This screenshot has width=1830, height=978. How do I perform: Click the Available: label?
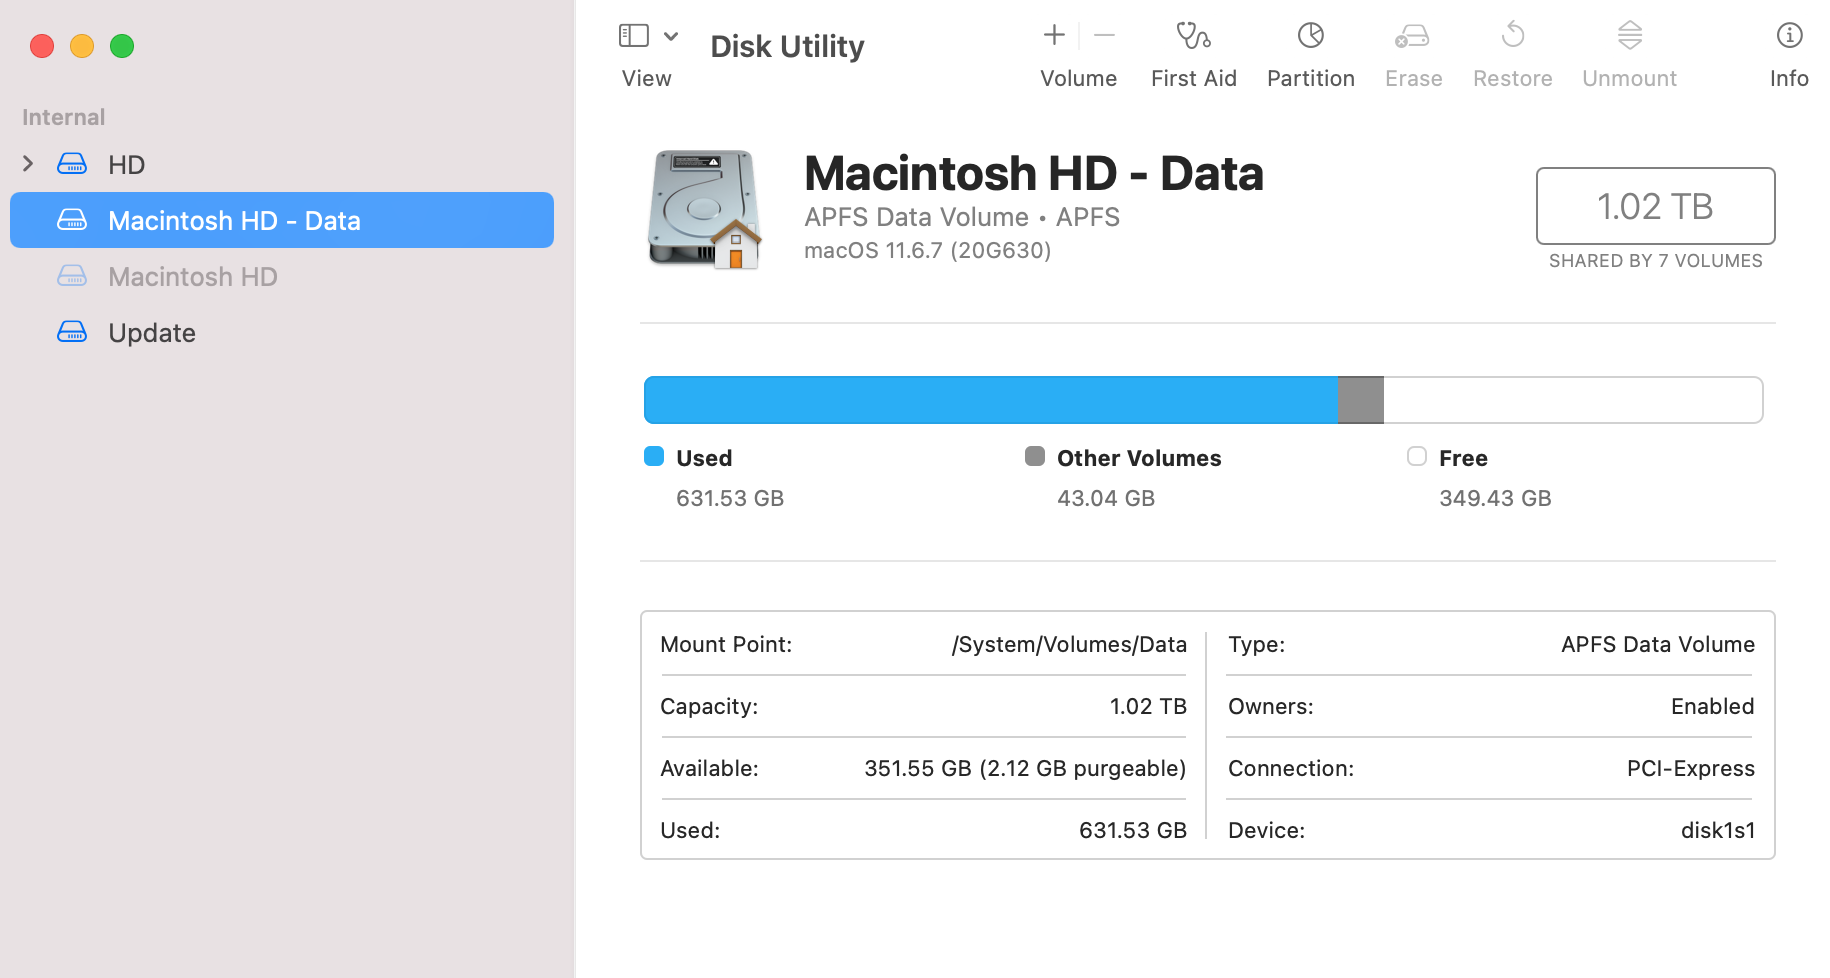click(709, 768)
